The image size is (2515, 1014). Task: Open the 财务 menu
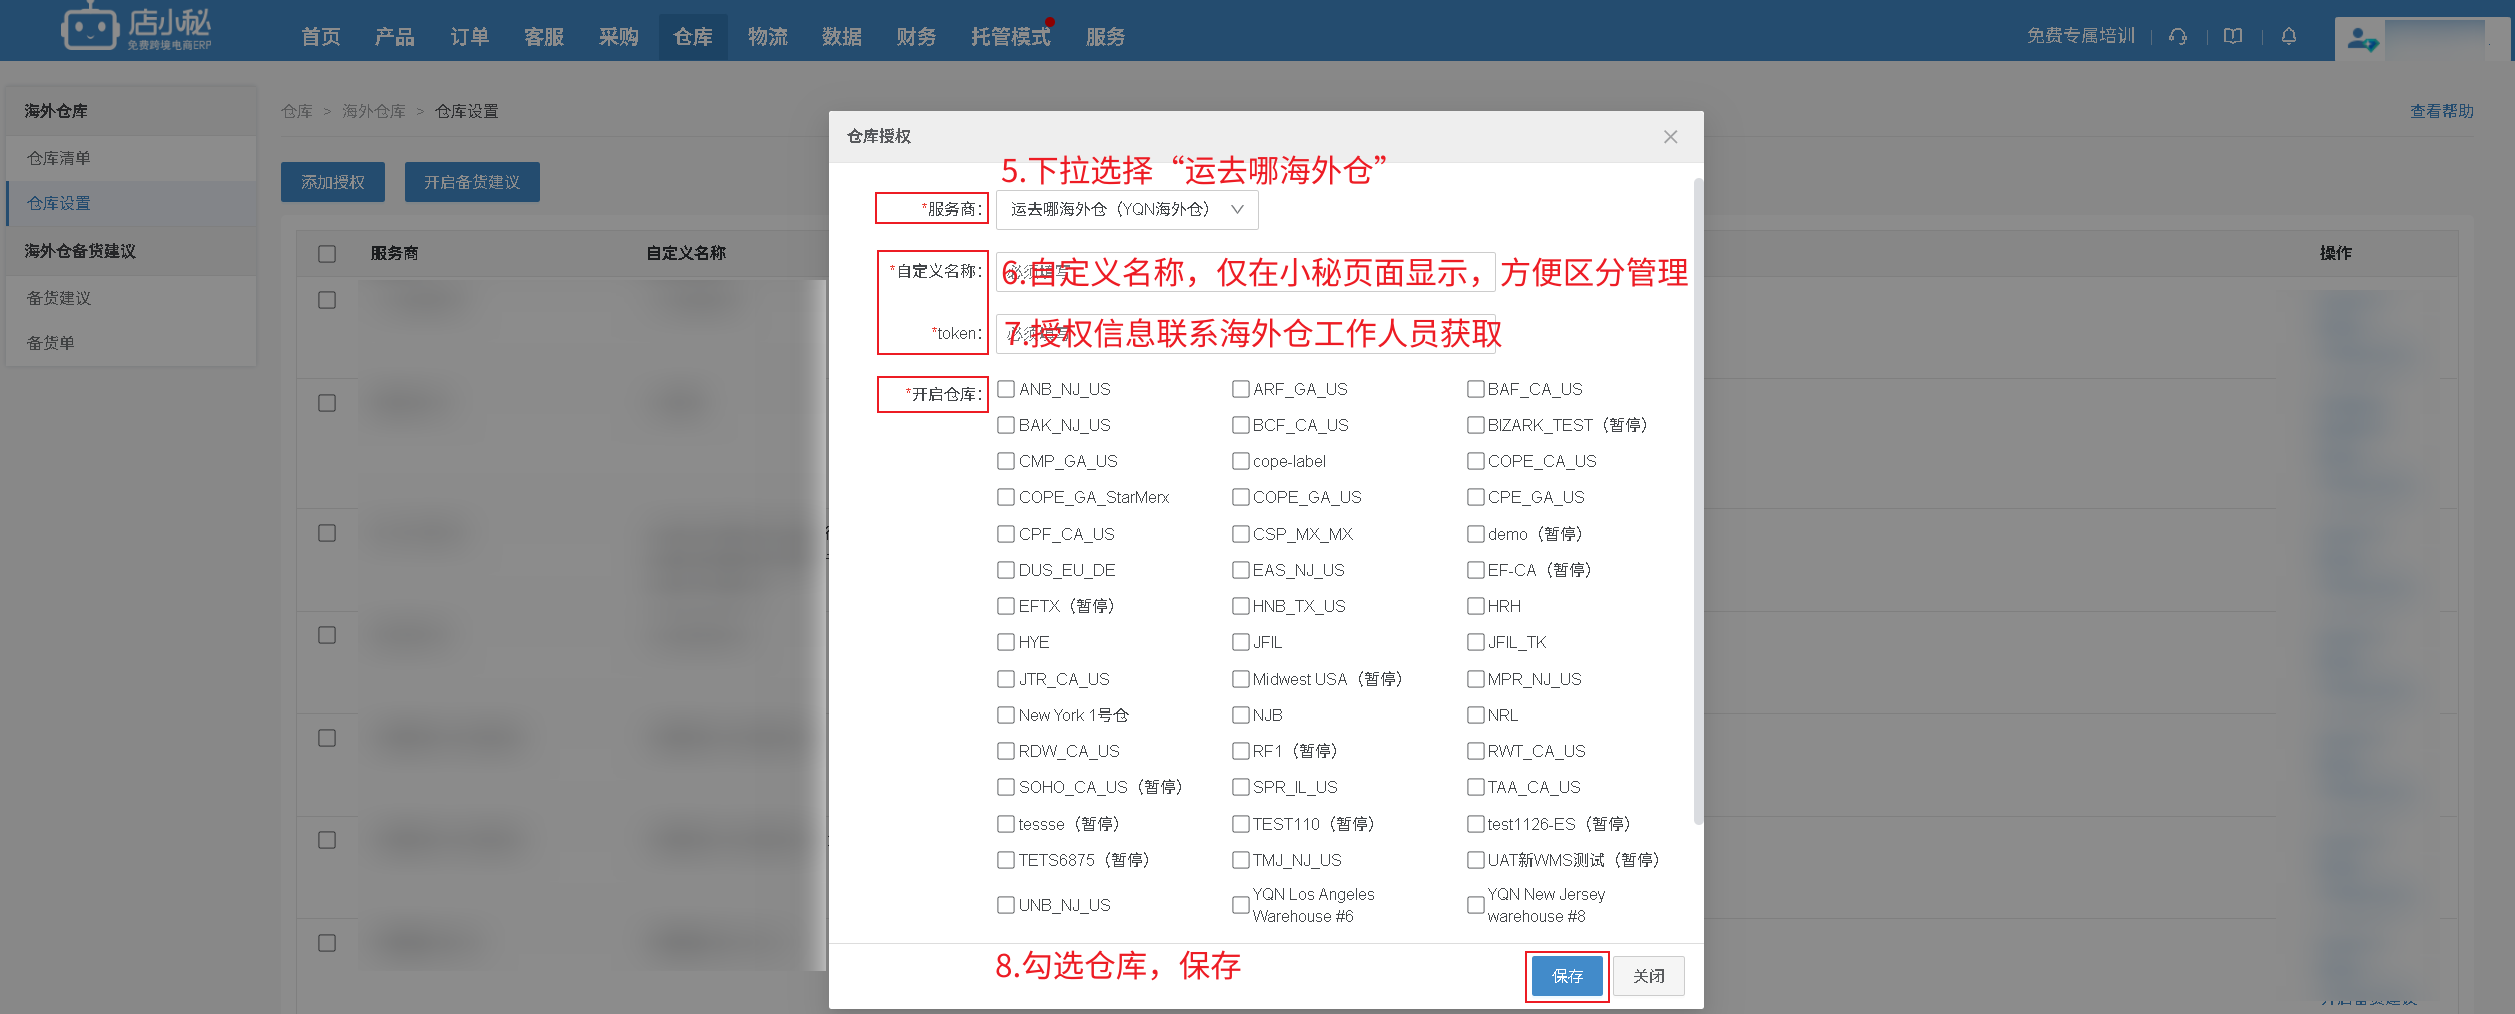(917, 37)
